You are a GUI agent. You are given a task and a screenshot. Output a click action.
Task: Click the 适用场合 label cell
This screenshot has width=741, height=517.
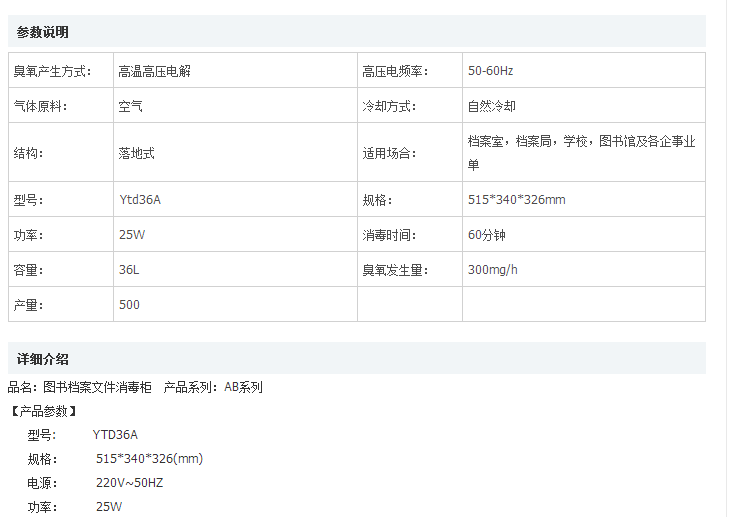tap(387, 153)
